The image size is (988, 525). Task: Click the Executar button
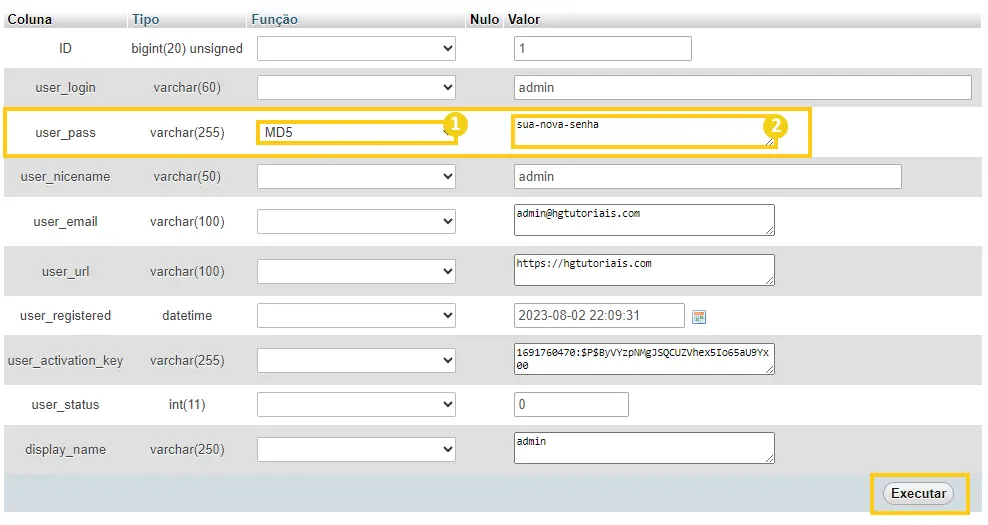click(919, 493)
